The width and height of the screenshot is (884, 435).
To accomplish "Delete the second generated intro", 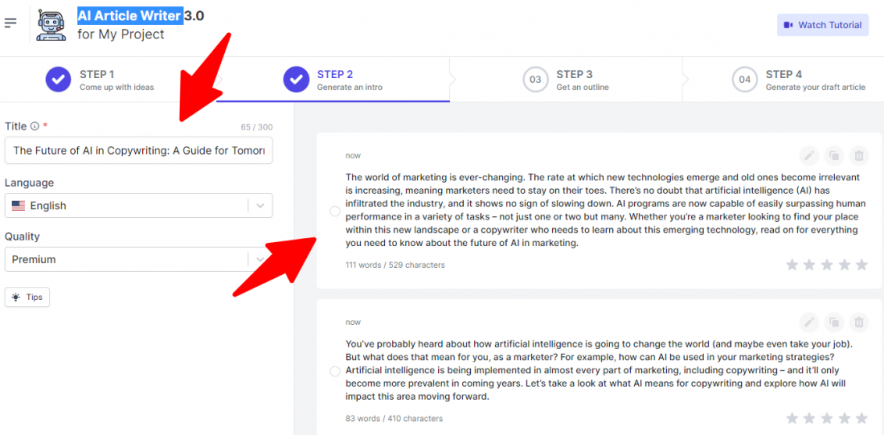I will point(859,322).
